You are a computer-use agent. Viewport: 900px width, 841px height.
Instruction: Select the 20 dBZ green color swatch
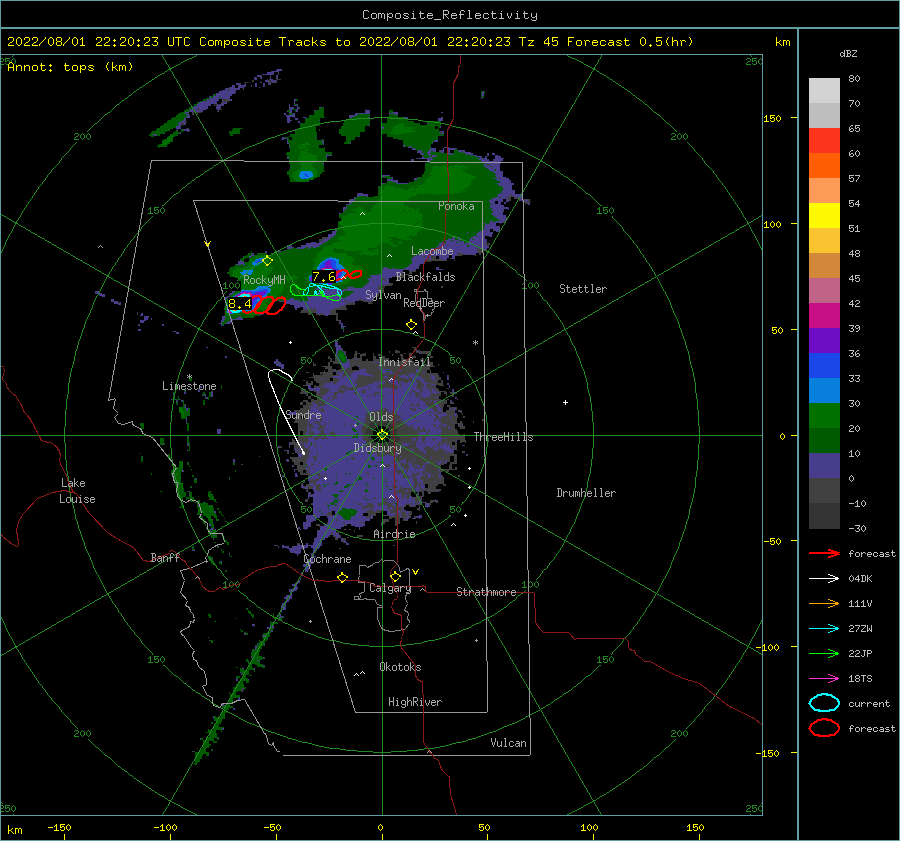824,416
